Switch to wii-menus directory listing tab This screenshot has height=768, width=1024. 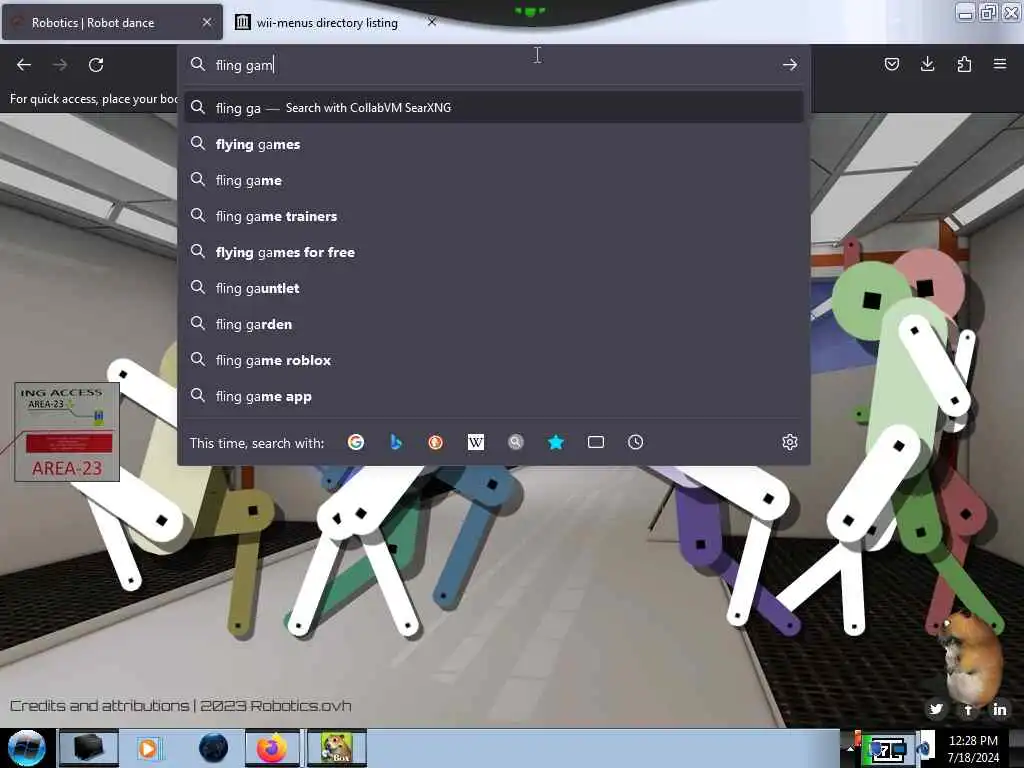[x=327, y=23]
